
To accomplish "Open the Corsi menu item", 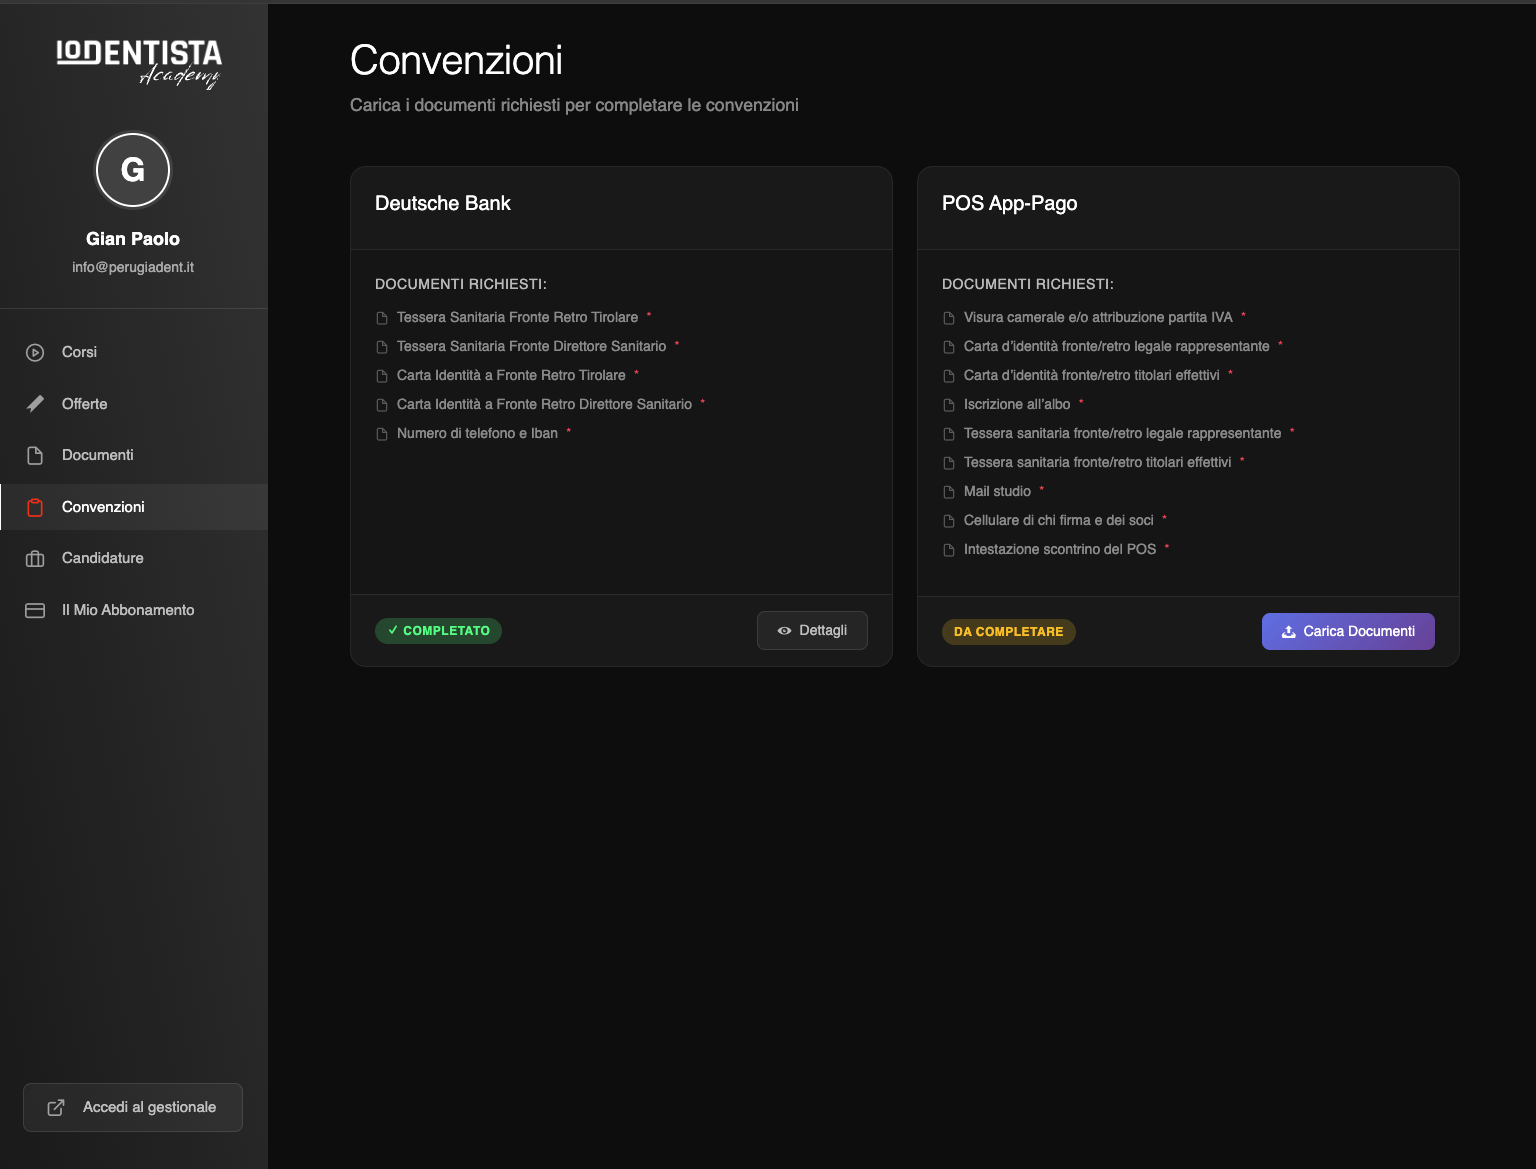I will pyautogui.click(x=79, y=352).
